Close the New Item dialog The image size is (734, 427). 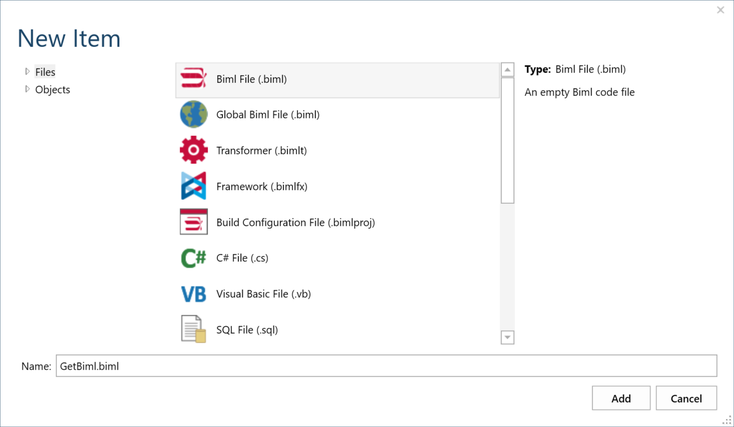pos(720,10)
